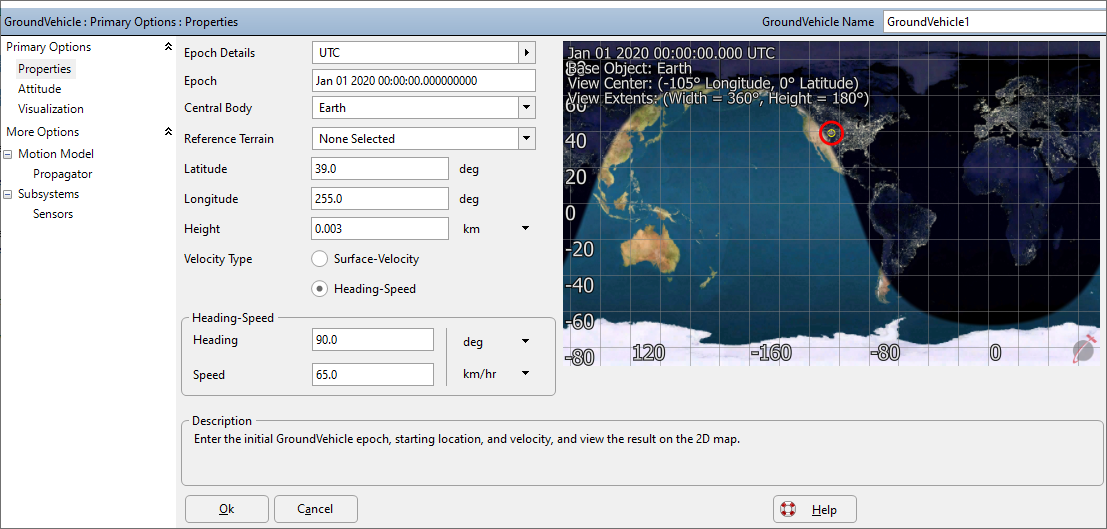Select the Surface-Velocity radio button
Viewport: 1107px width, 529px height.
click(320, 259)
